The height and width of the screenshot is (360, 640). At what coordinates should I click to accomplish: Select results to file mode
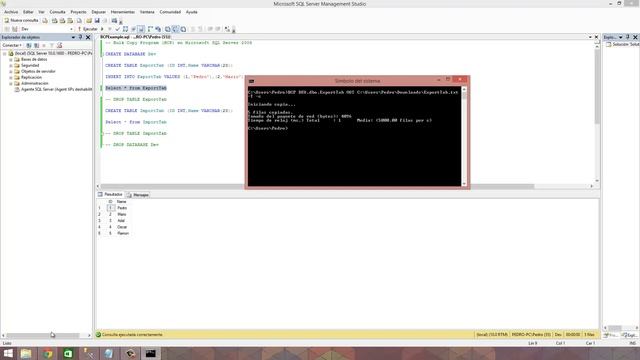click(183, 29)
